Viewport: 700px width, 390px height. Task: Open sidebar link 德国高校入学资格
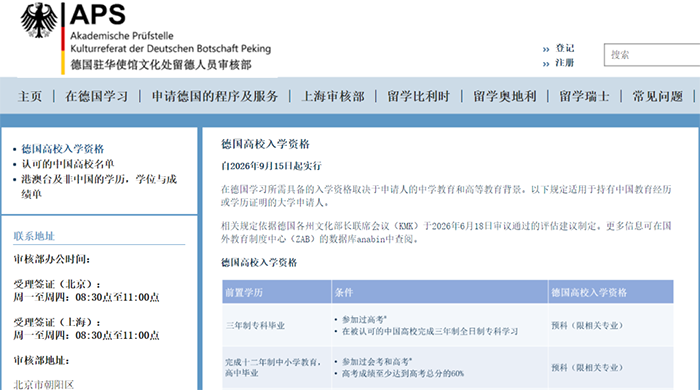(63, 149)
